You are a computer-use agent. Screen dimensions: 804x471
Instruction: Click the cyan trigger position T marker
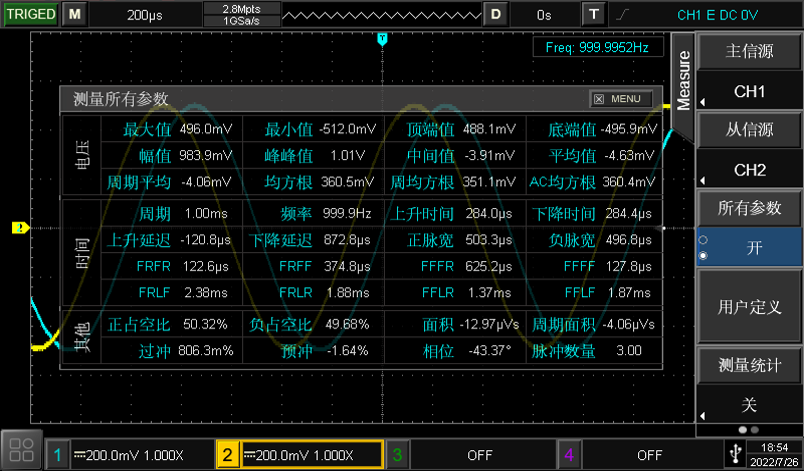click(x=382, y=39)
